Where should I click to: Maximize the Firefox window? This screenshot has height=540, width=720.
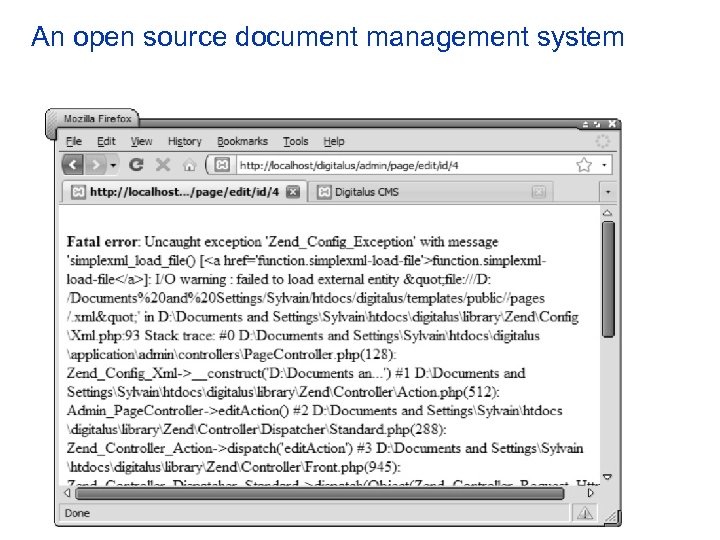597,124
